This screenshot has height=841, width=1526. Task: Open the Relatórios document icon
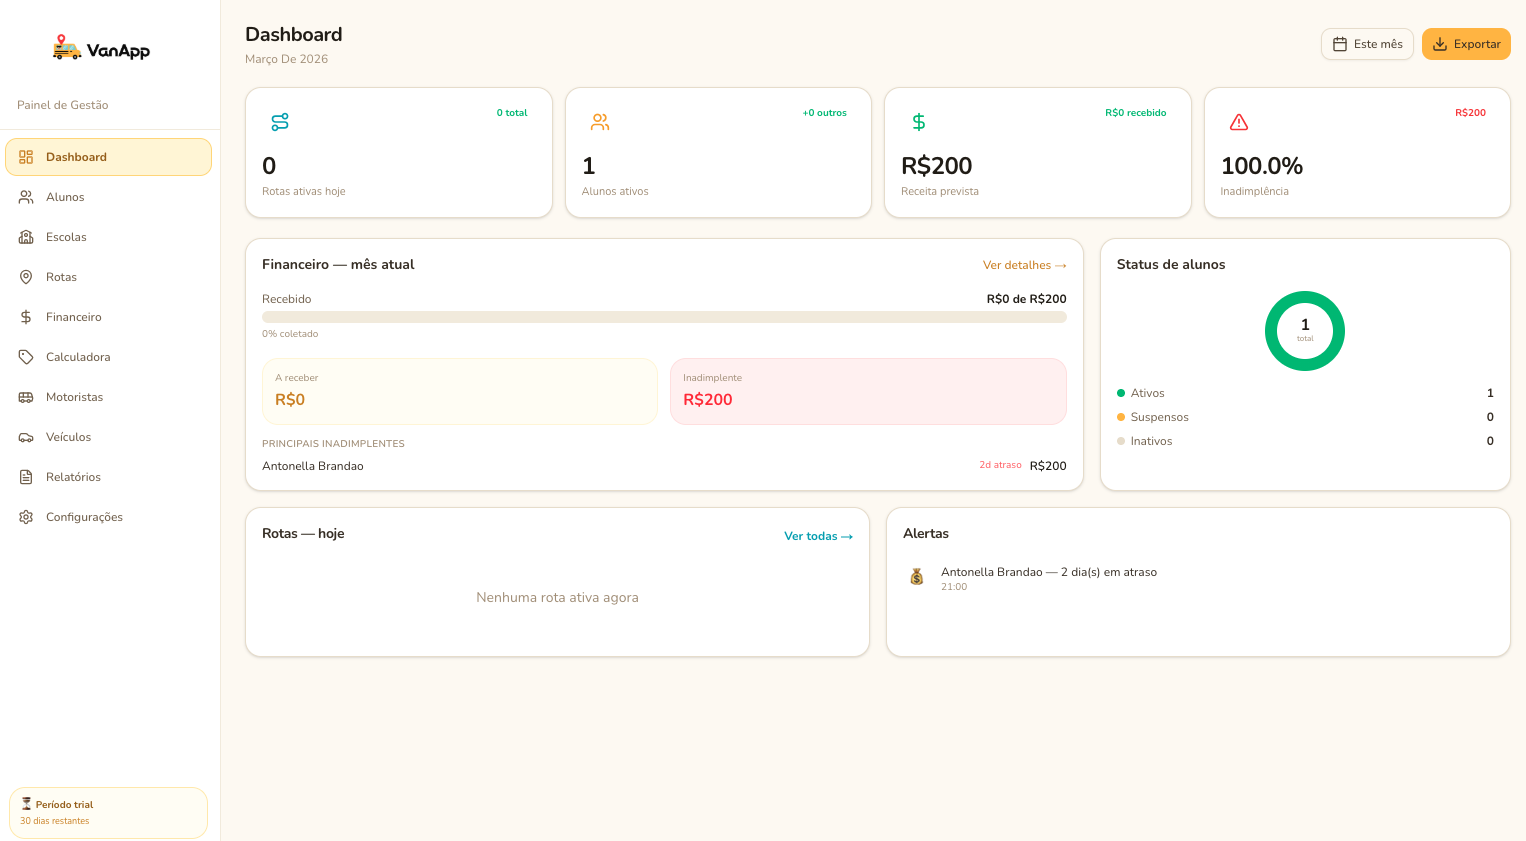(x=26, y=477)
